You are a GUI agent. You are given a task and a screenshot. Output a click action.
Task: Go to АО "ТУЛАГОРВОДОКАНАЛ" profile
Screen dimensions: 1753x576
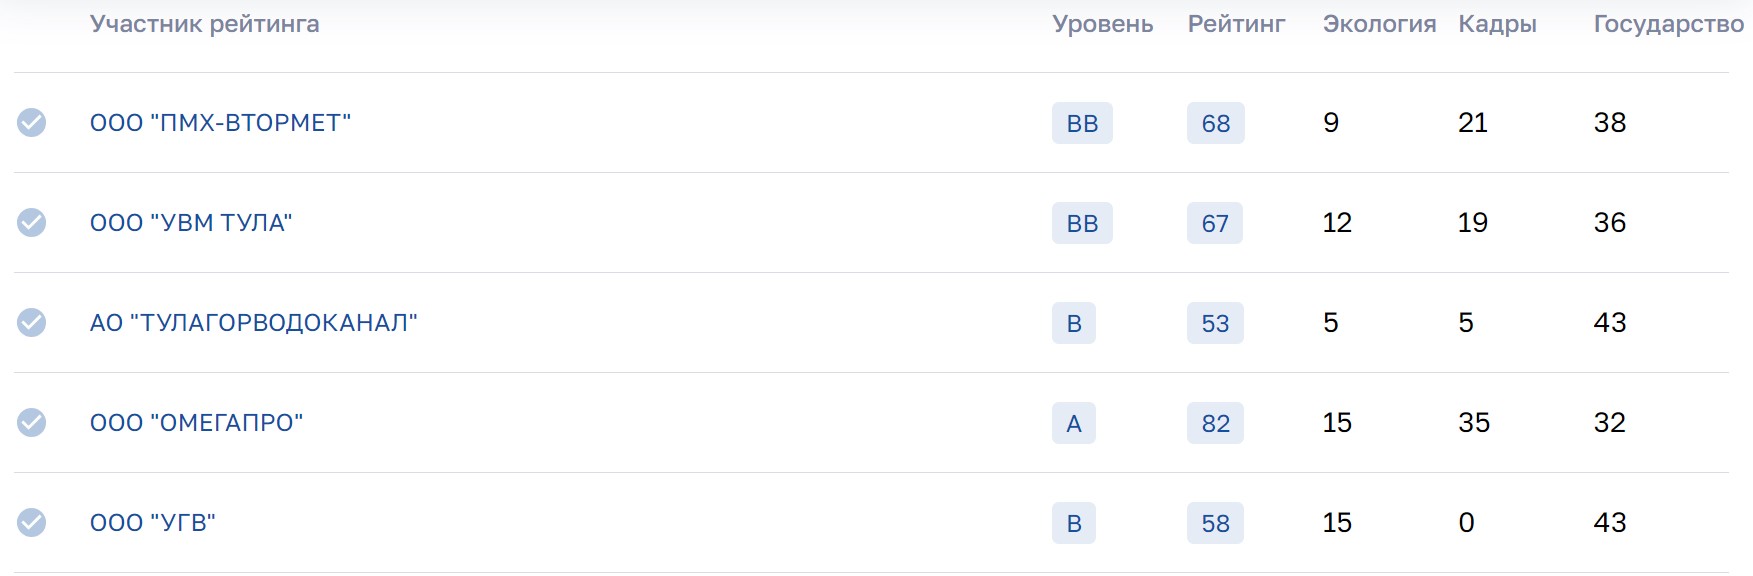(x=253, y=323)
